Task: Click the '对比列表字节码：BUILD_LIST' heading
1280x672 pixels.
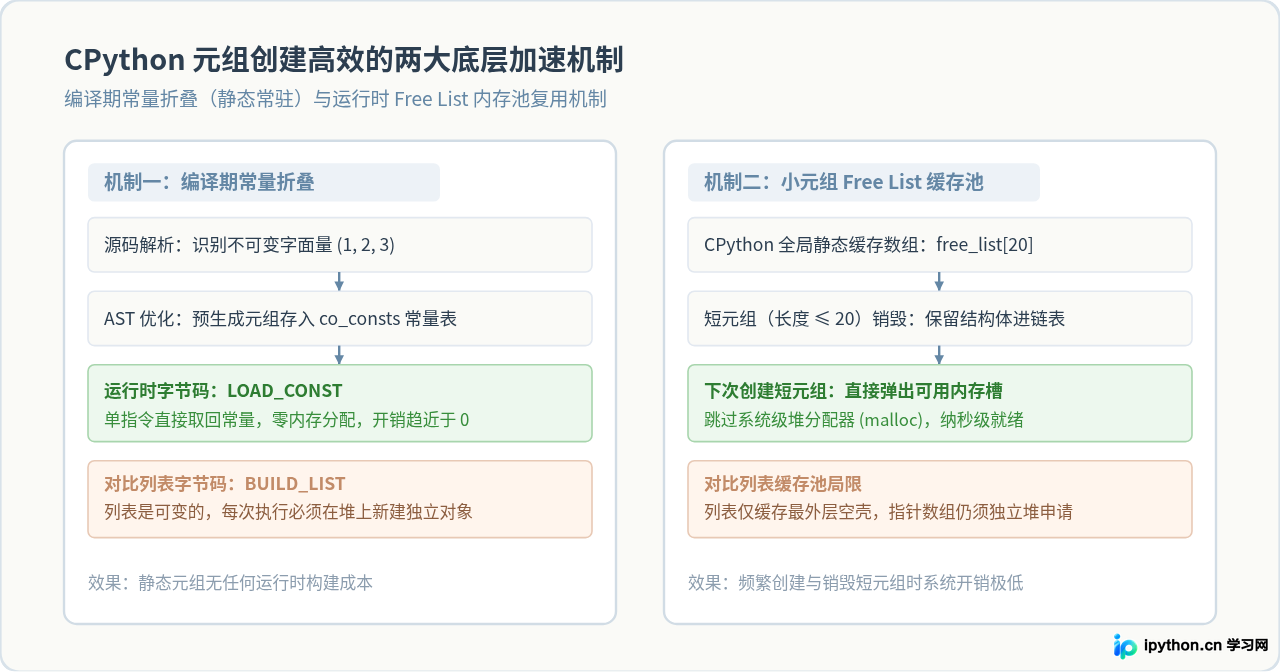Action: pyautogui.click(x=225, y=484)
